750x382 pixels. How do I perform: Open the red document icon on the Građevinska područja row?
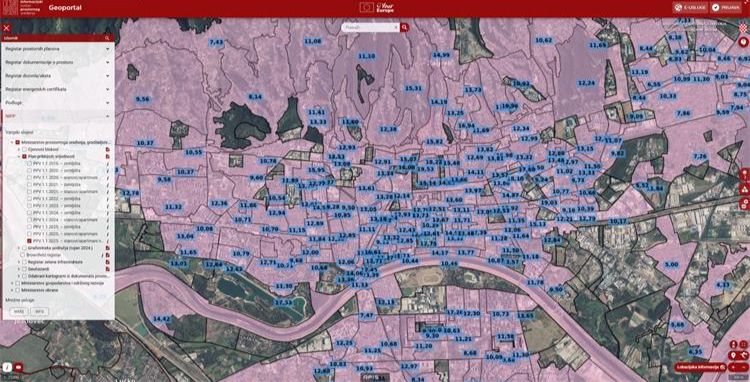pos(107,248)
